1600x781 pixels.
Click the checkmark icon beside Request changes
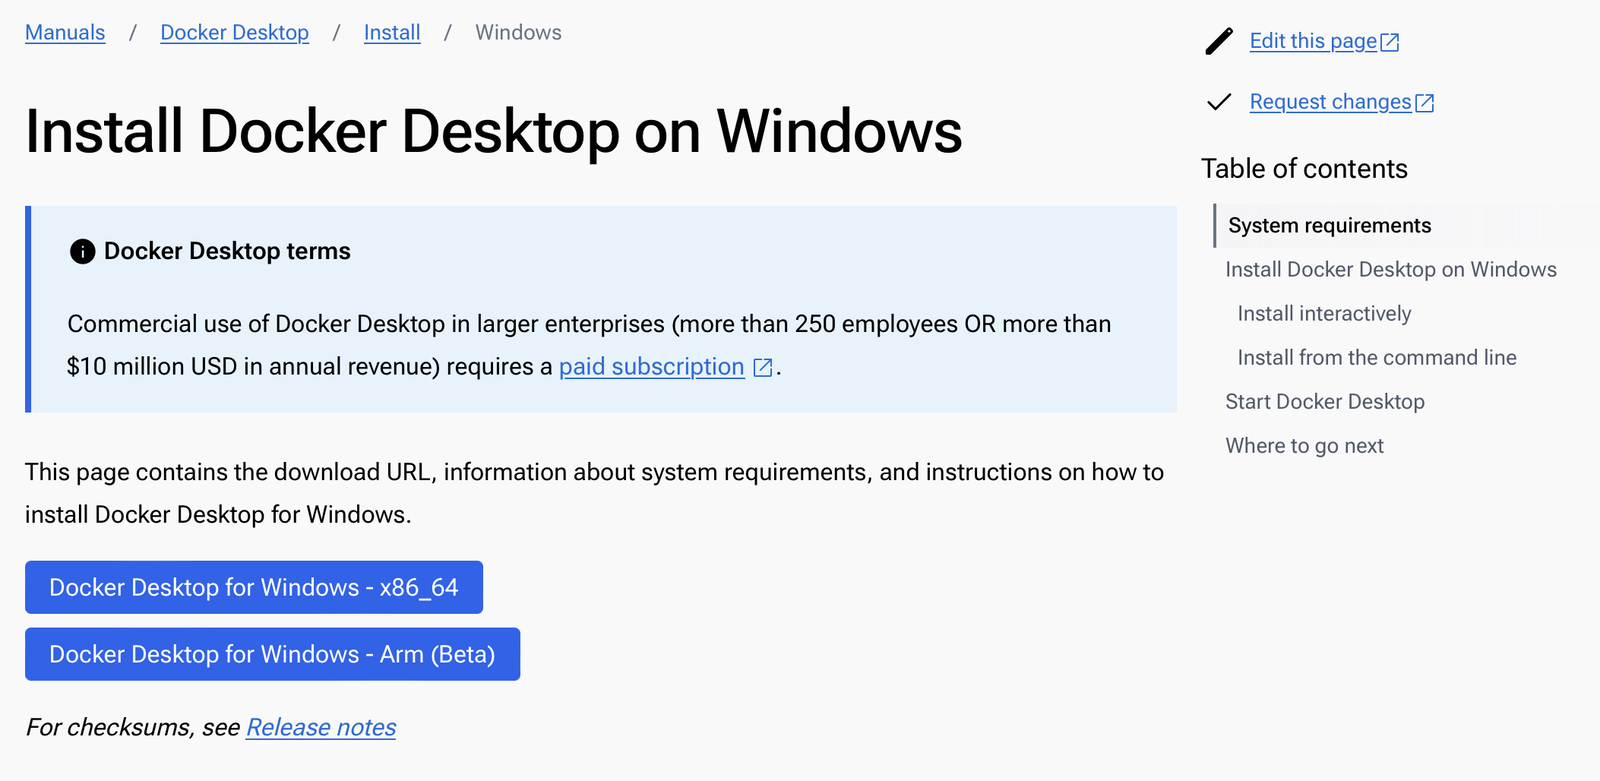coord(1219,102)
